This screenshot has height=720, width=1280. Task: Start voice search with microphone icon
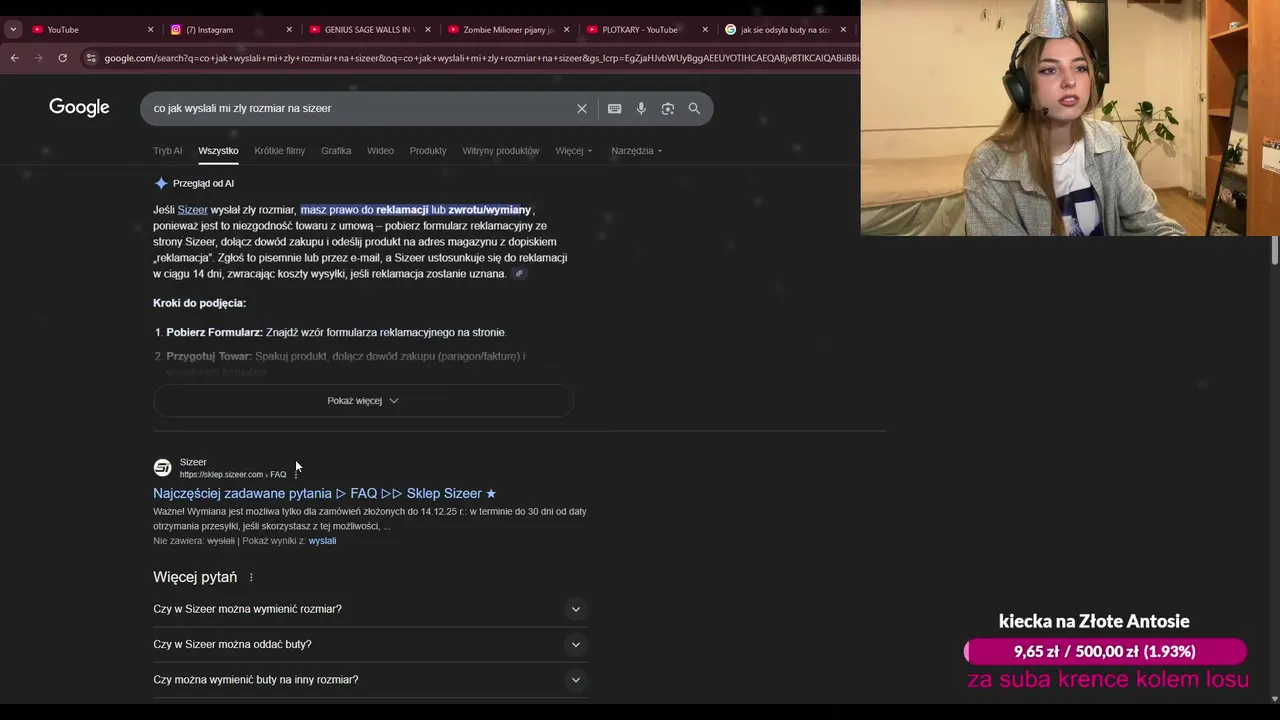(x=641, y=108)
